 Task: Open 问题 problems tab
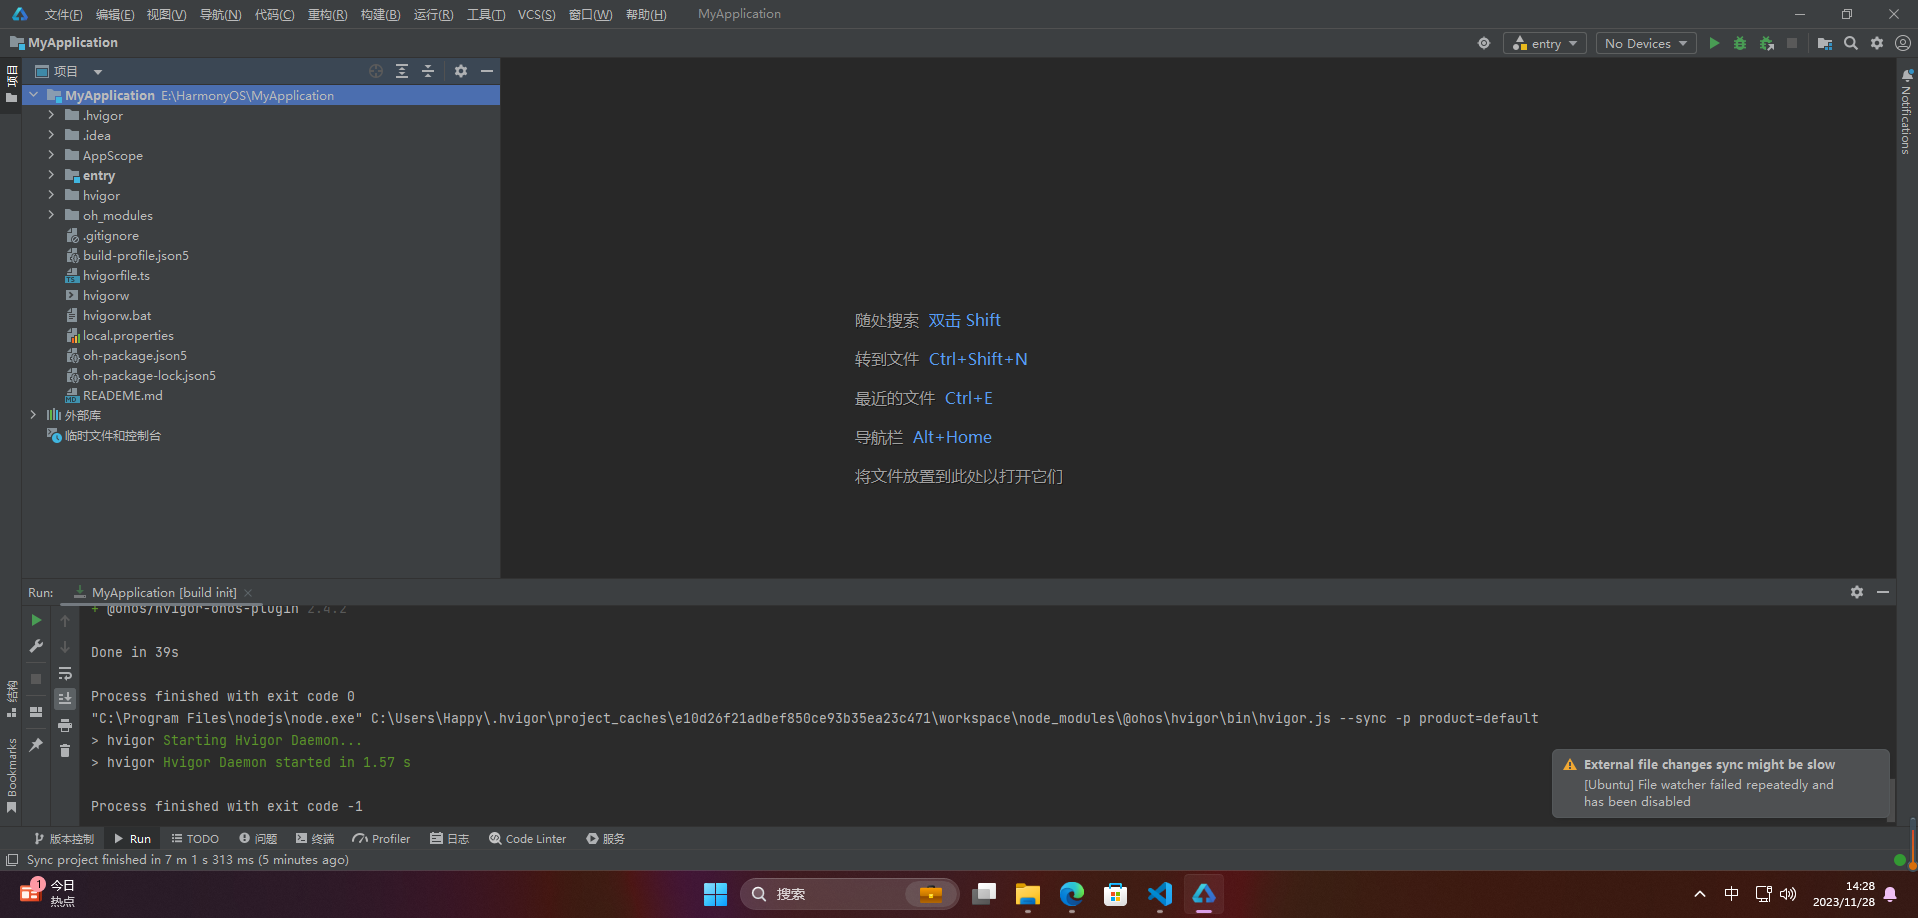click(258, 839)
